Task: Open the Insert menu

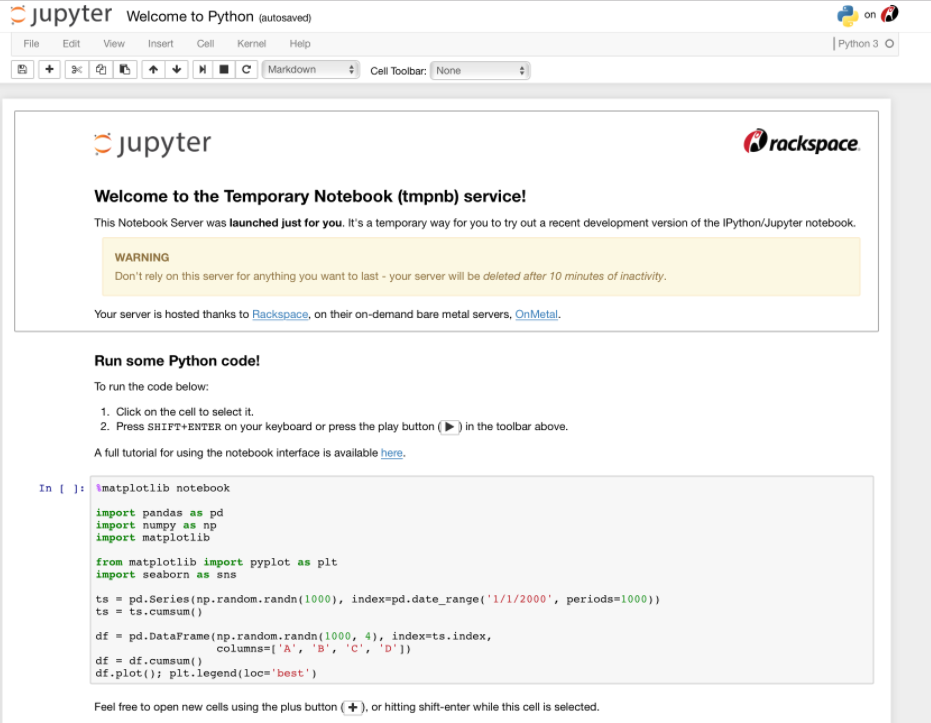Action: [160, 43]
